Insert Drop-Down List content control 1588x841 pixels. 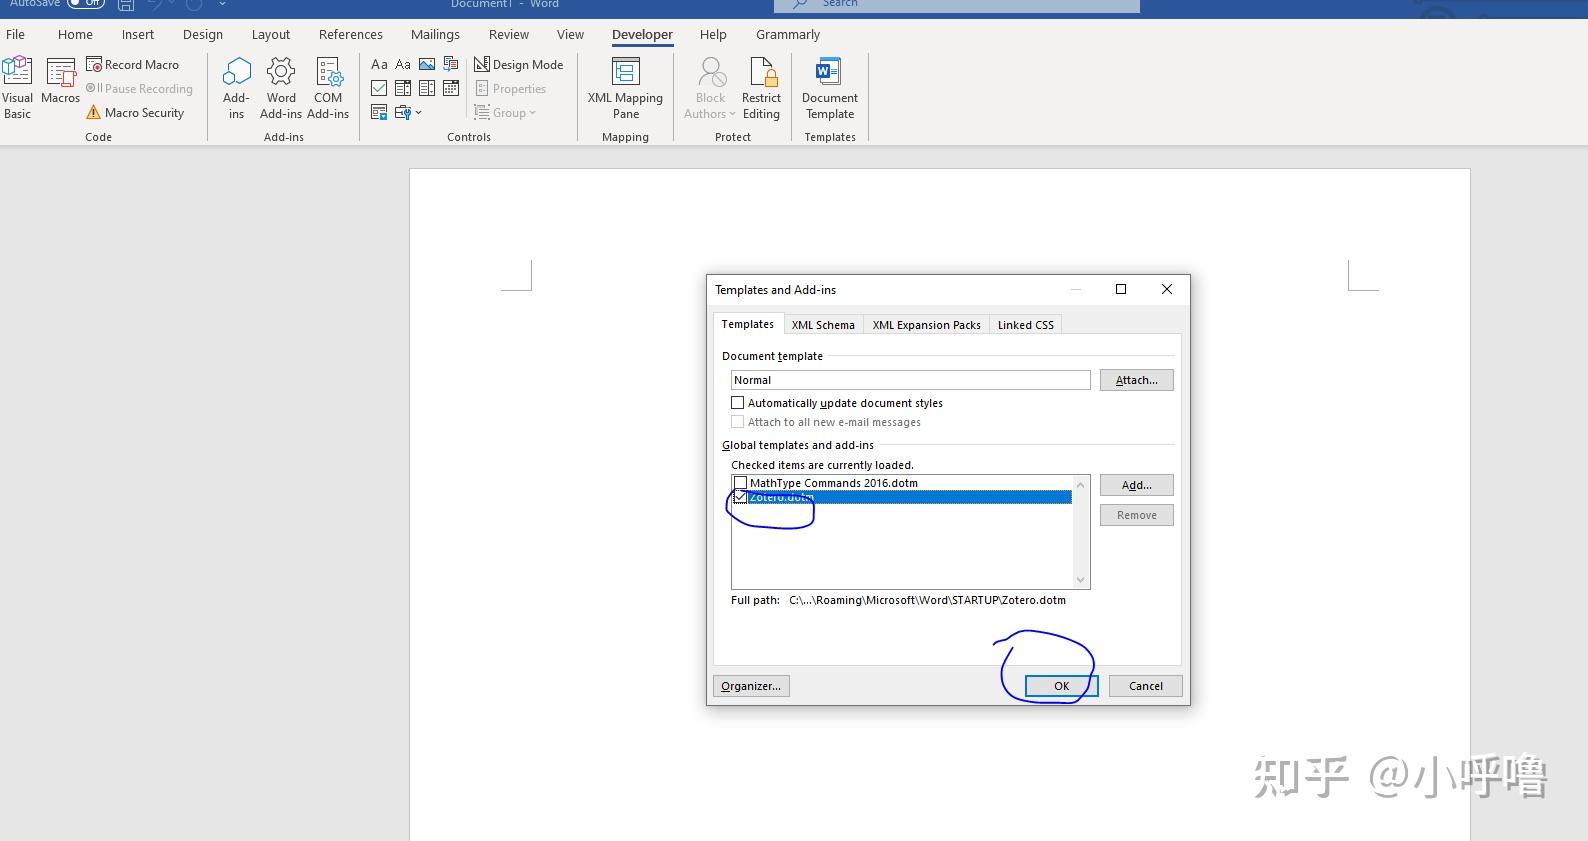(x=427, y=88)
